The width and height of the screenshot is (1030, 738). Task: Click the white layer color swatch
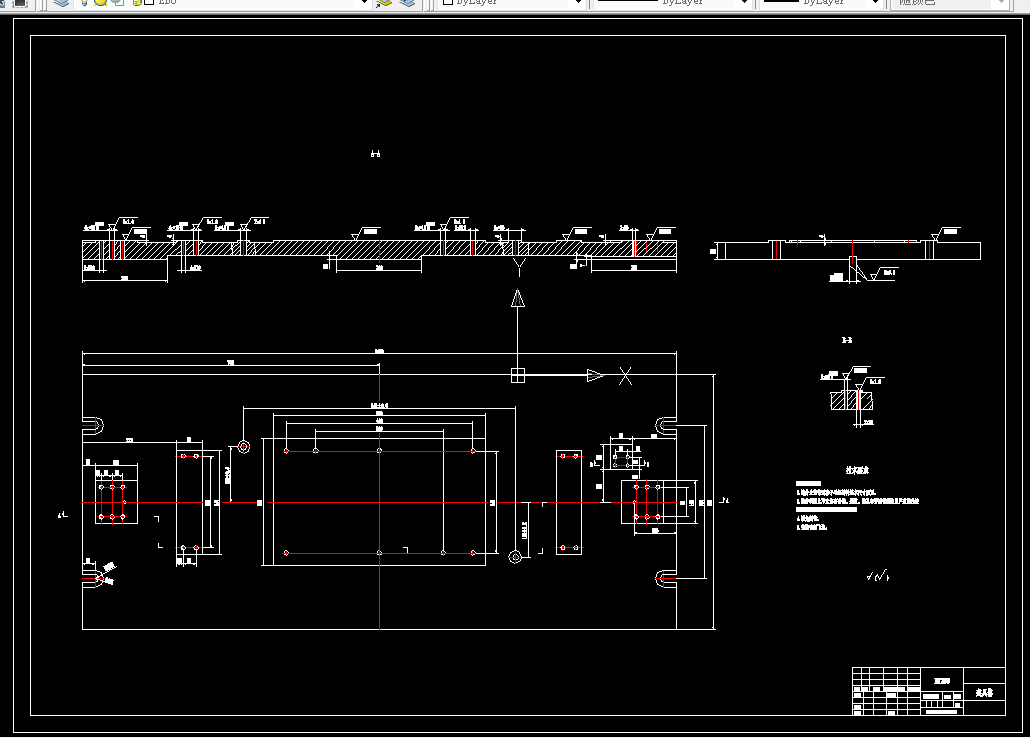click(149, 3)
